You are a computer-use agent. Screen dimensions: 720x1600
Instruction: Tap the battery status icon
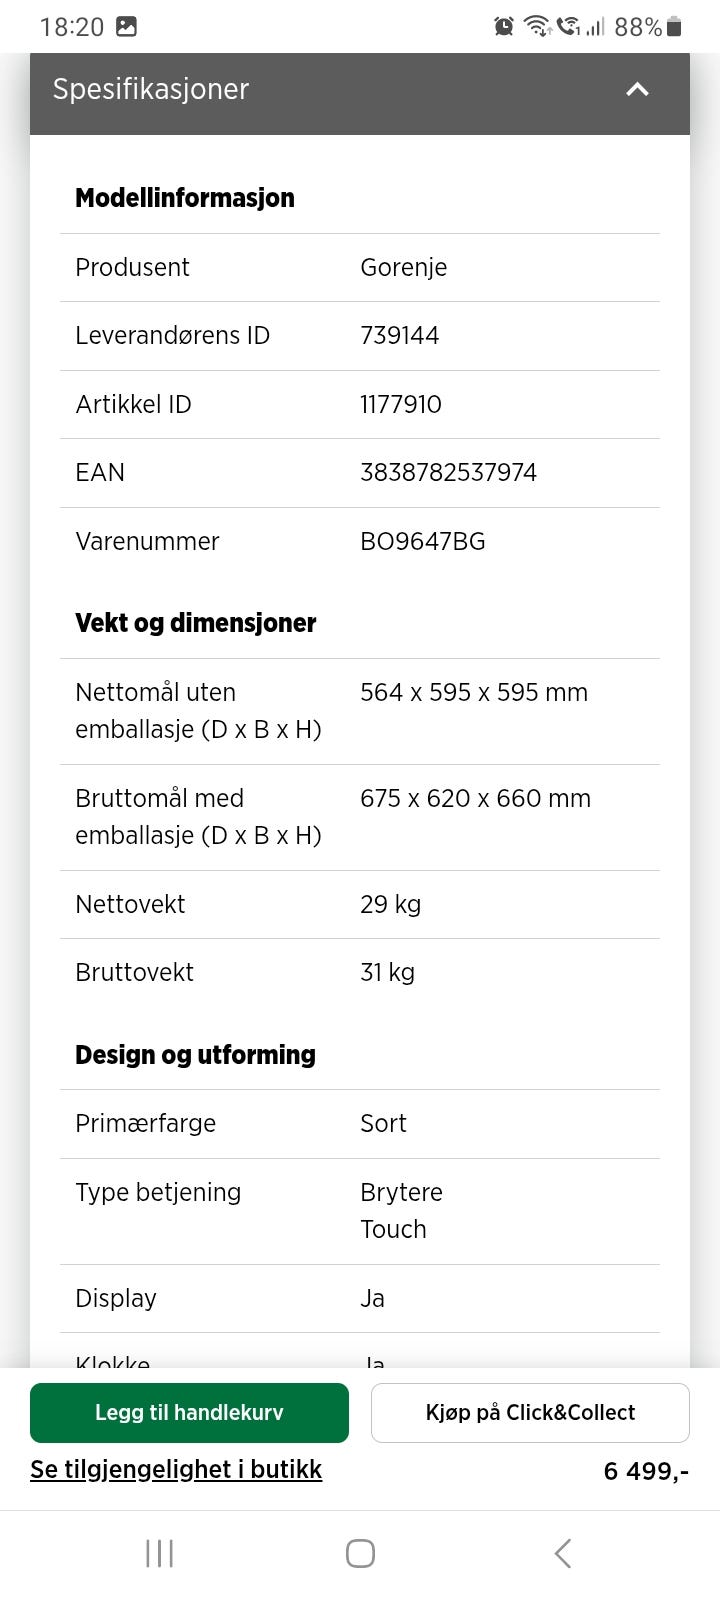tap(675, 26)
